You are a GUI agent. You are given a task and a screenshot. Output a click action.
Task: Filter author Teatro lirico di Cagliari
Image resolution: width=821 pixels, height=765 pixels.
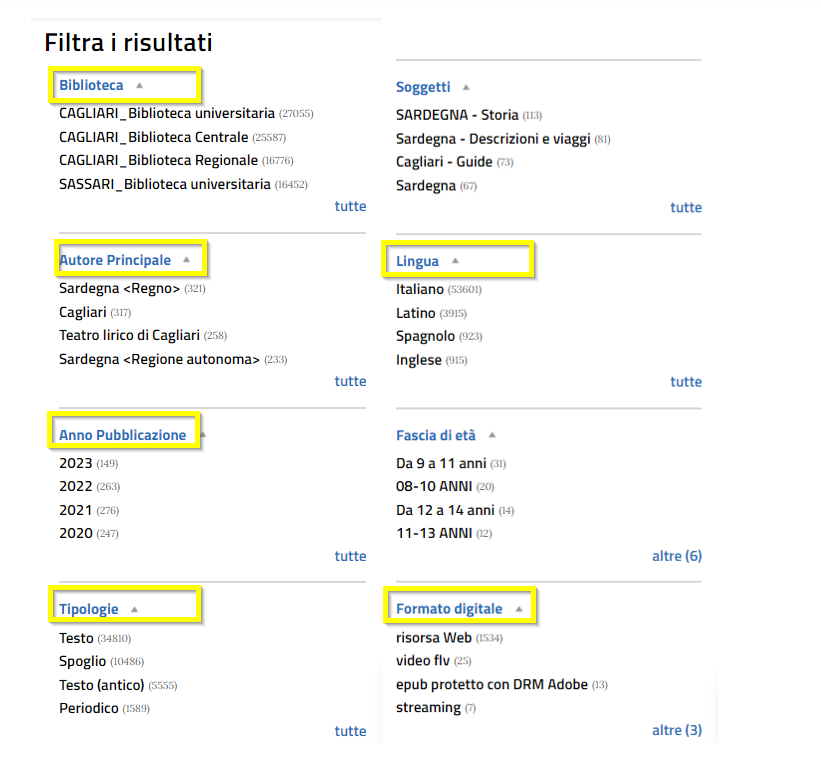pos(129,336)
